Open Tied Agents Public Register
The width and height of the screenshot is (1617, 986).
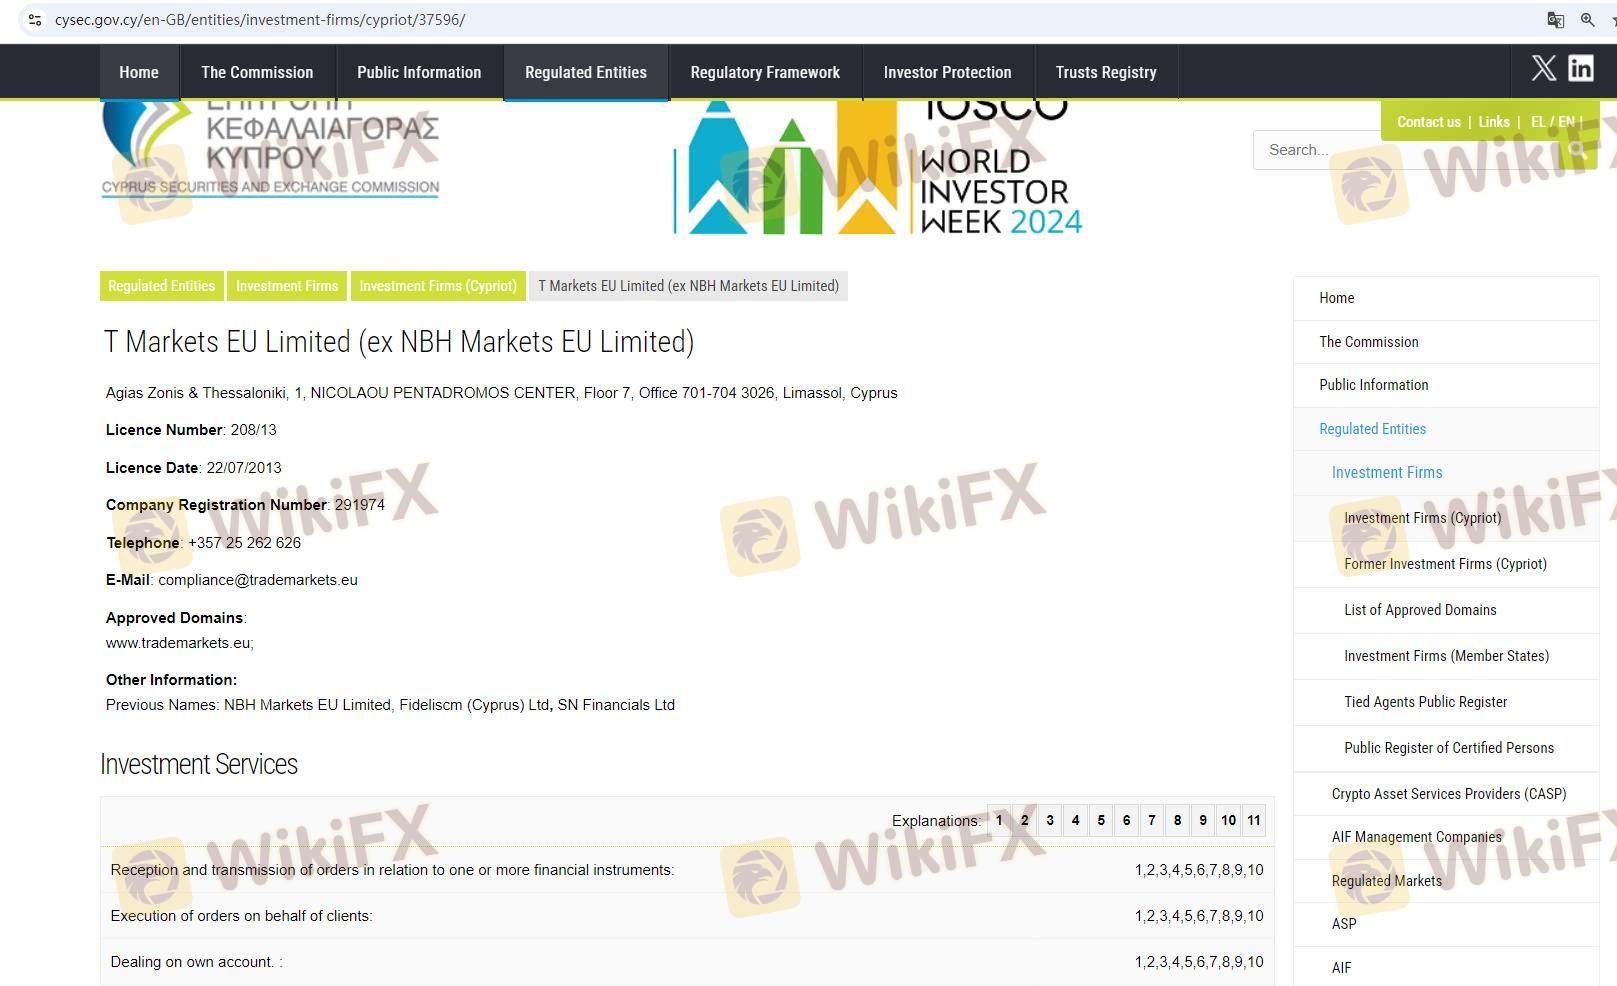click(x=1446, y=702)
